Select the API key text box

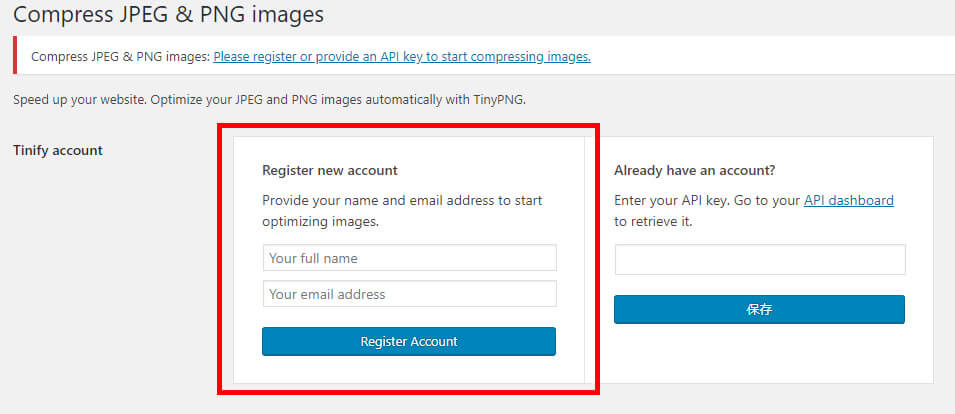tap(759, 260)
